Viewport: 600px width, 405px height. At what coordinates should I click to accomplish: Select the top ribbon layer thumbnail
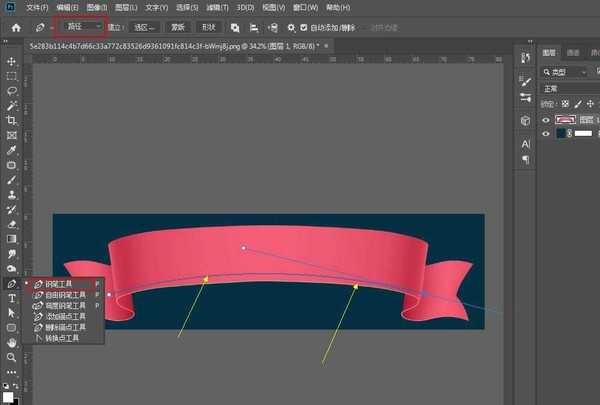(566, 119)
